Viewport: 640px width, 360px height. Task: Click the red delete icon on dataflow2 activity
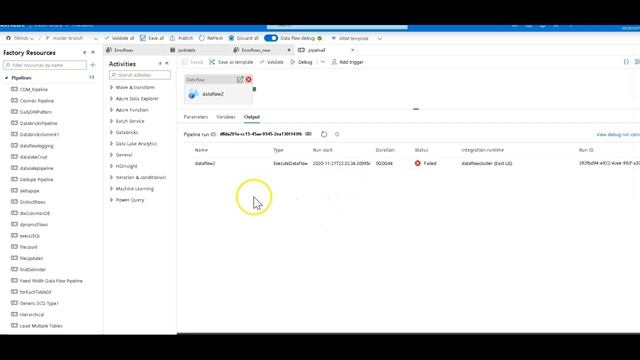249,80
